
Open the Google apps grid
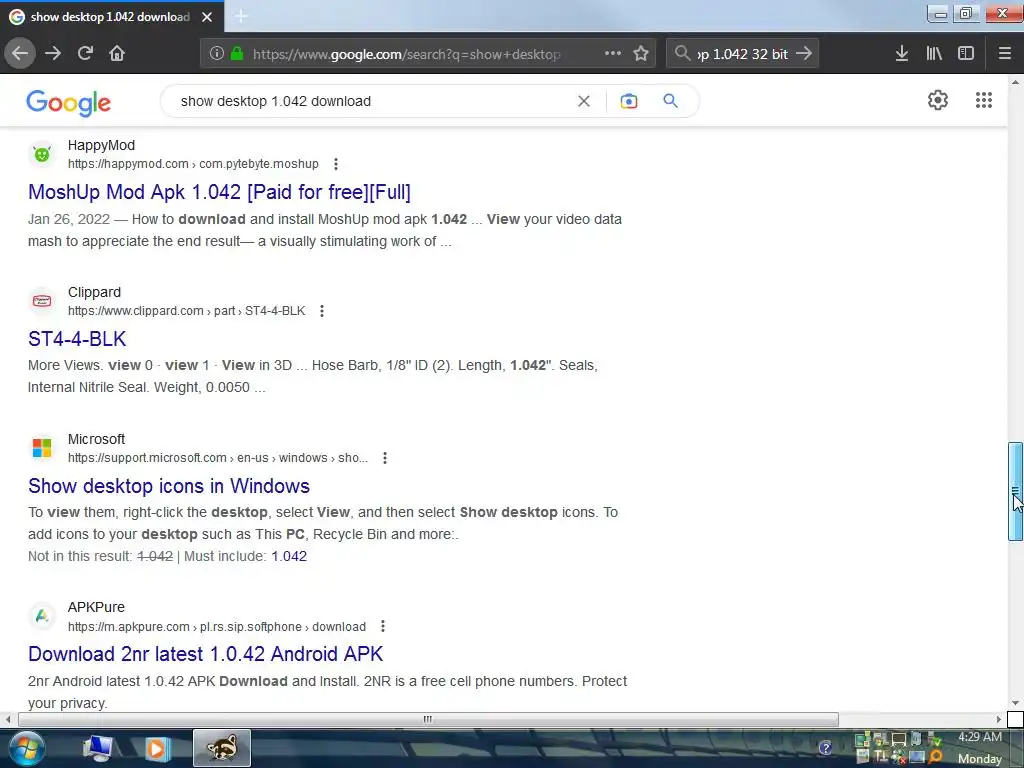pyautogui.click(x=984, y=100)
